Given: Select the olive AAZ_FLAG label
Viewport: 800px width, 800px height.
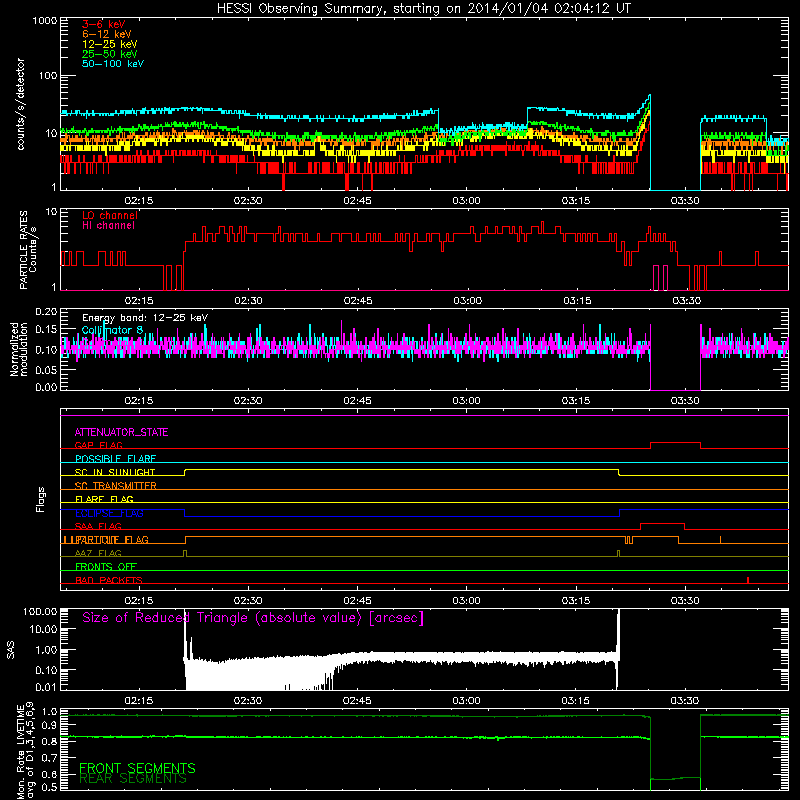Looking at the screenshot, I should [98, 553].
